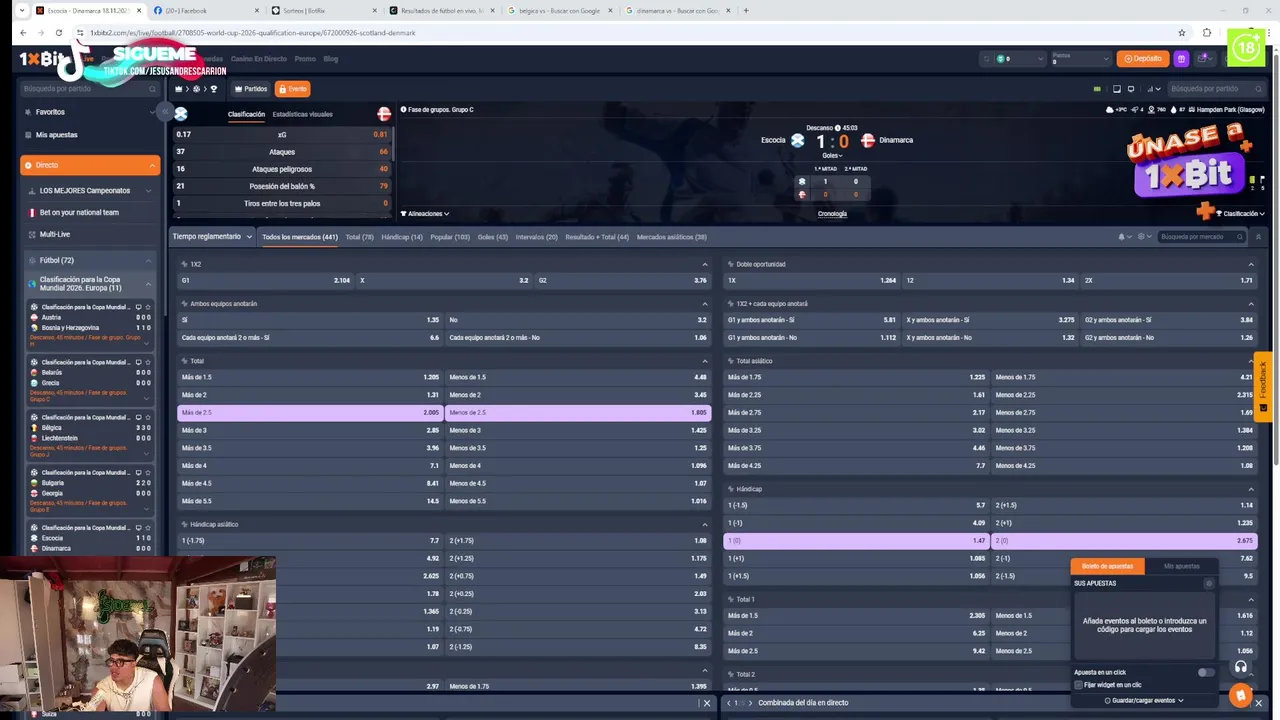Viewport: 1280px width, 720px height.
Task: Open the Popular (103) tab
Action: (450, 237)
